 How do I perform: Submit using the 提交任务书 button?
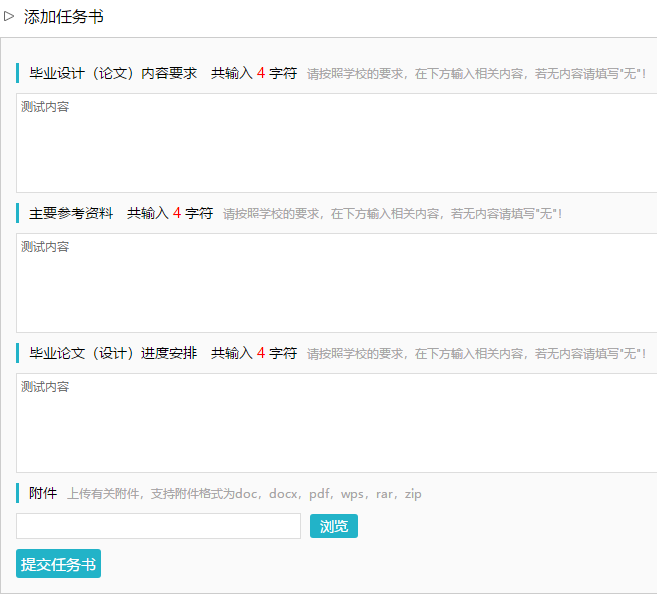[x=58, y=564]
